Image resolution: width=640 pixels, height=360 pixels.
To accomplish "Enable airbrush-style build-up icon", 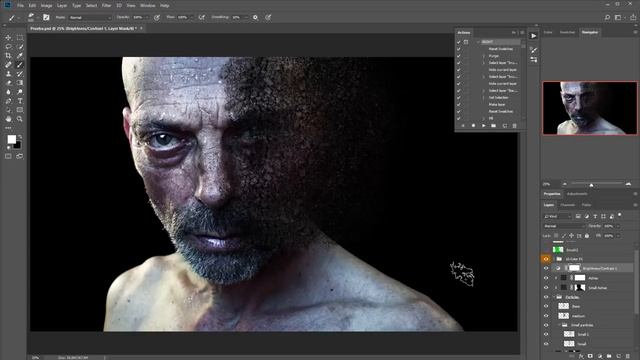I will click(x=202, y=18).
